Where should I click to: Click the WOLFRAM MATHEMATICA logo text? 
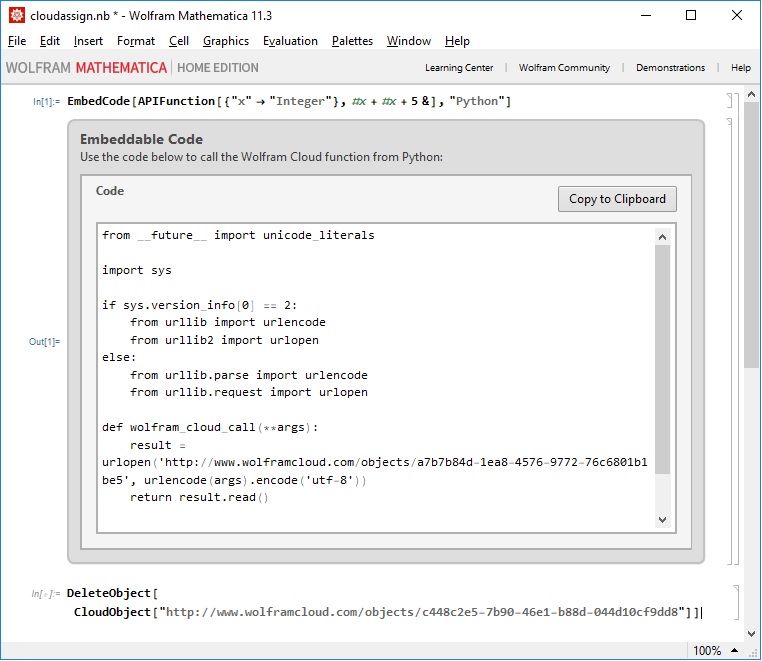click(x=86, y=68)
